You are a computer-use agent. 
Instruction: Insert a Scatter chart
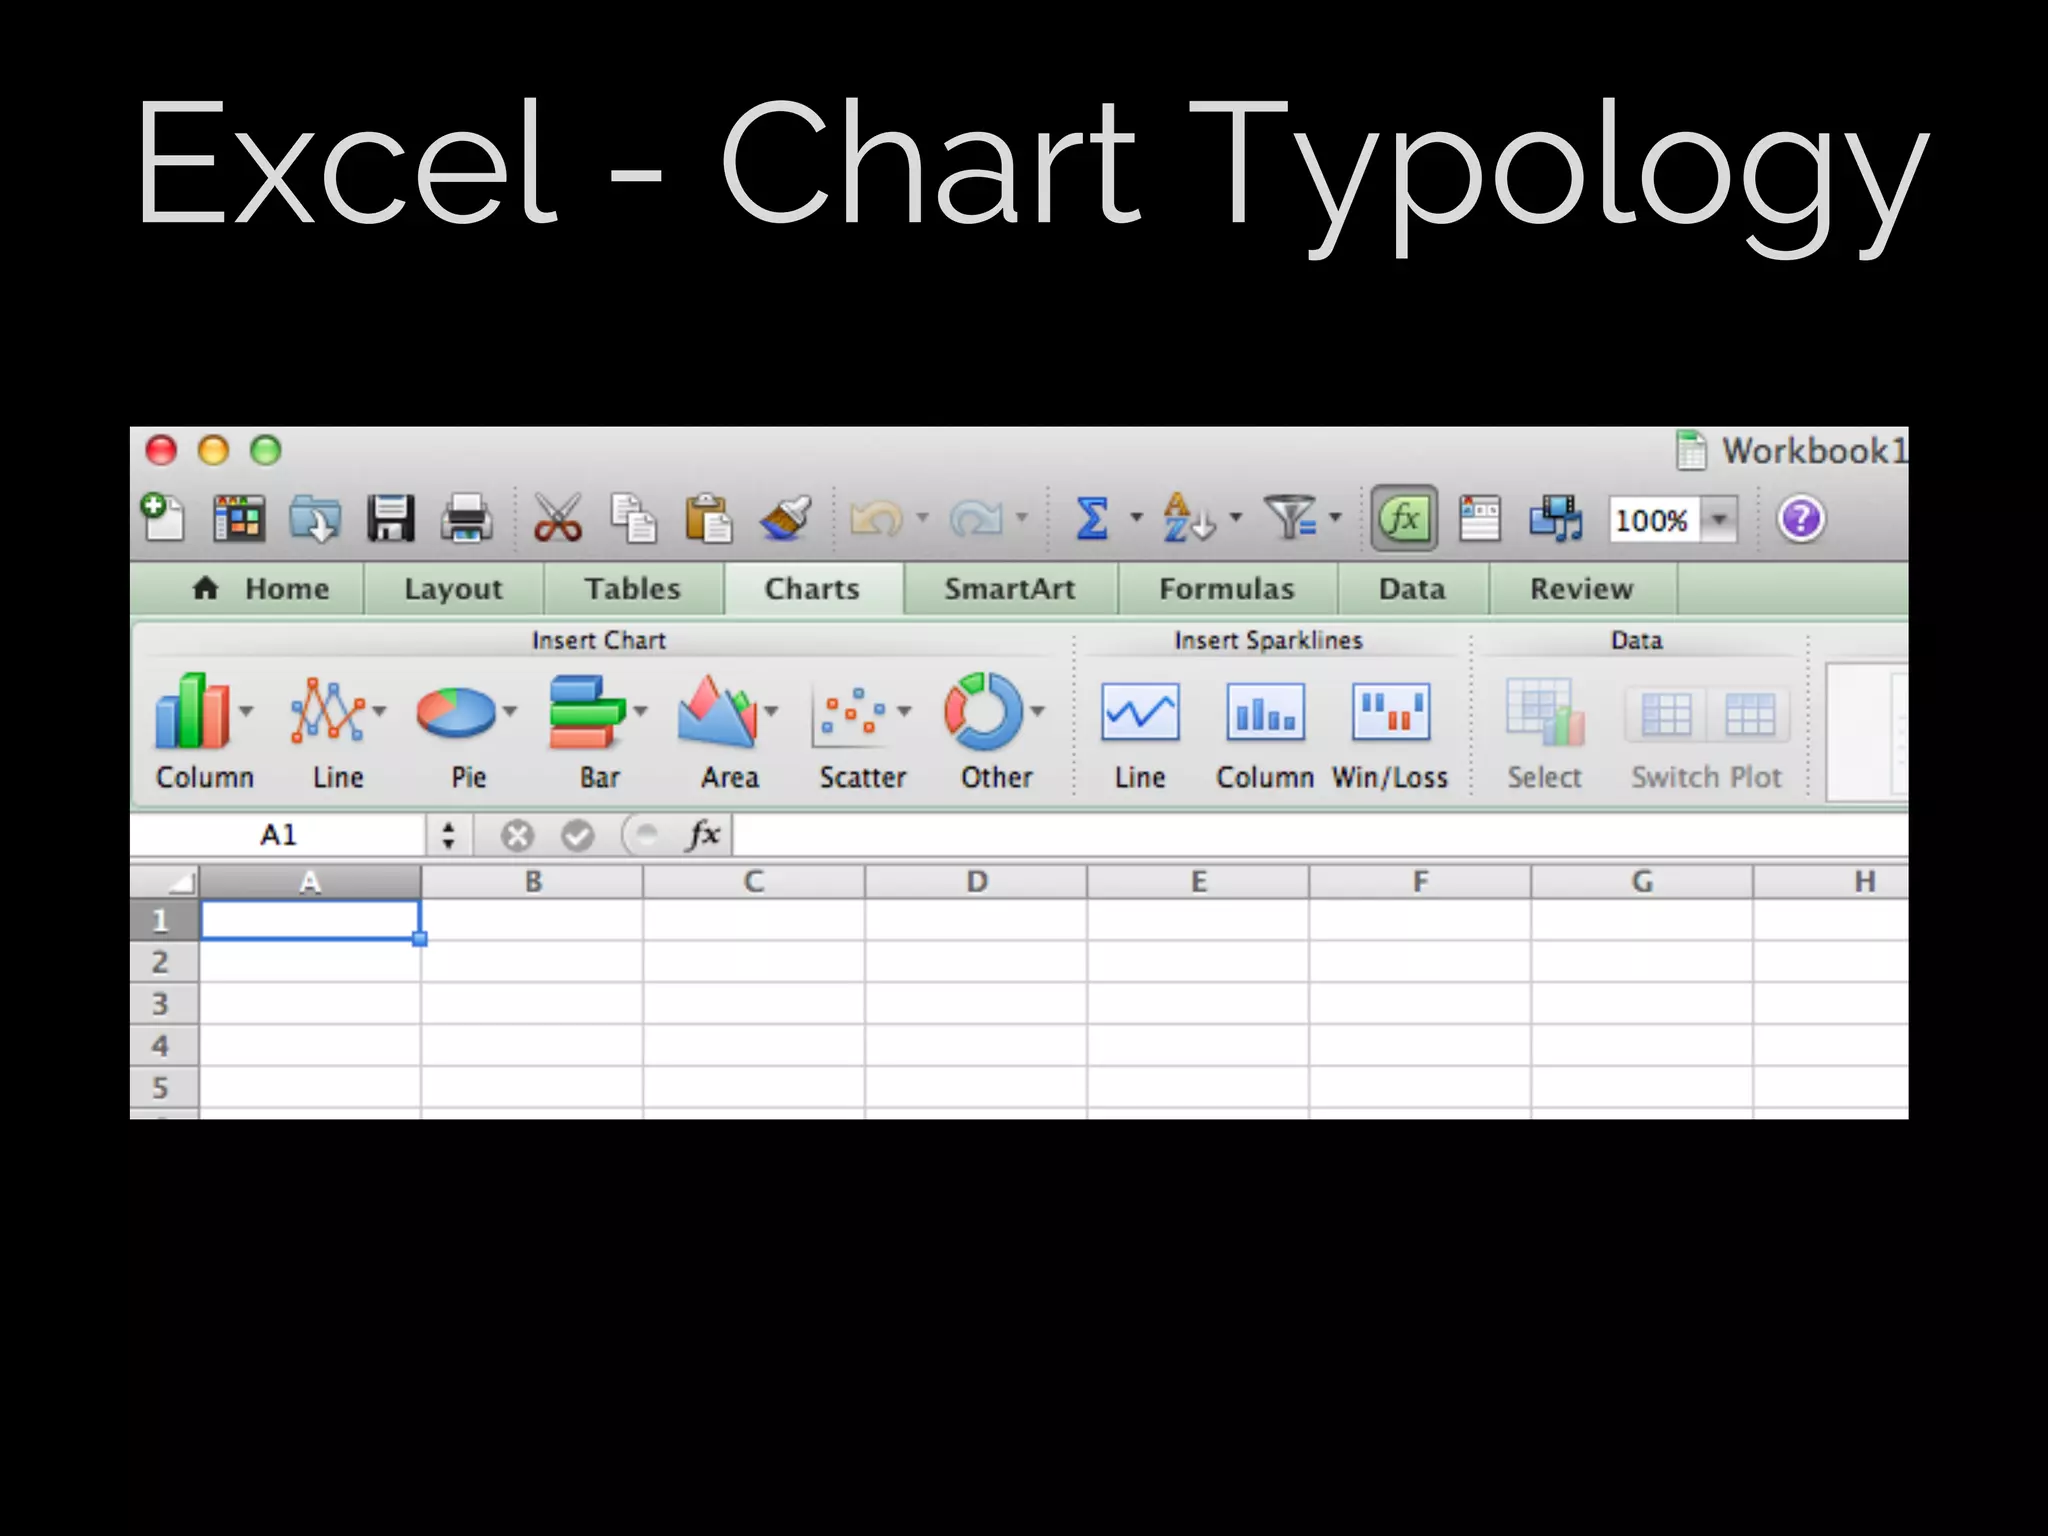[x=862, y=732]
